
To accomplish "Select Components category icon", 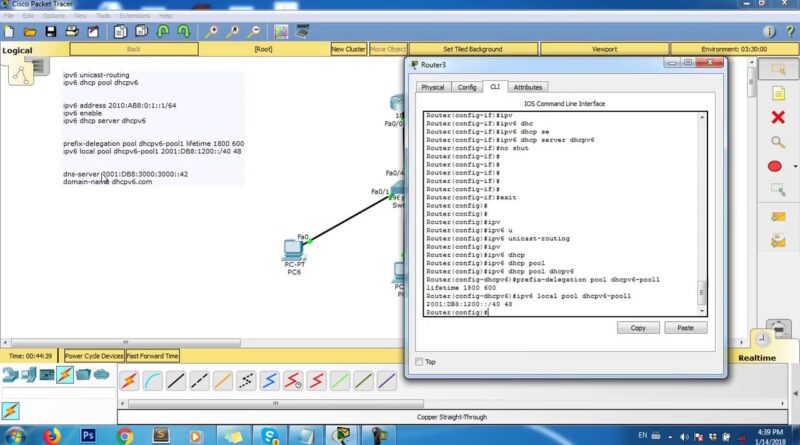I will click(x=47, y=375).
